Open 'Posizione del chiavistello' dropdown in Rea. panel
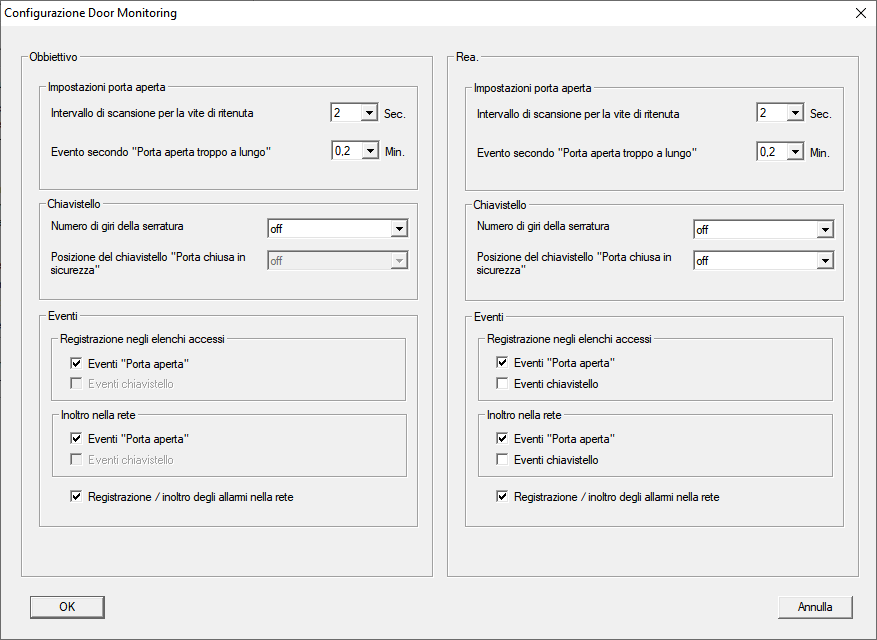Image resolution: width=877 pixels, height=640 pixels. pos(824,260)
